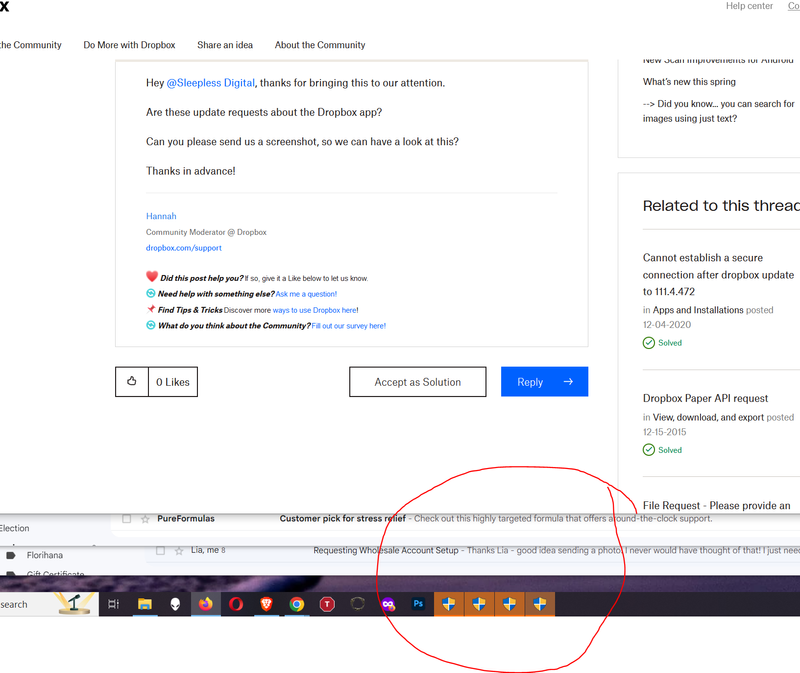800x673 pixels.
Task: Click Community Moderator @ Dropbox text
Action: 206,232
